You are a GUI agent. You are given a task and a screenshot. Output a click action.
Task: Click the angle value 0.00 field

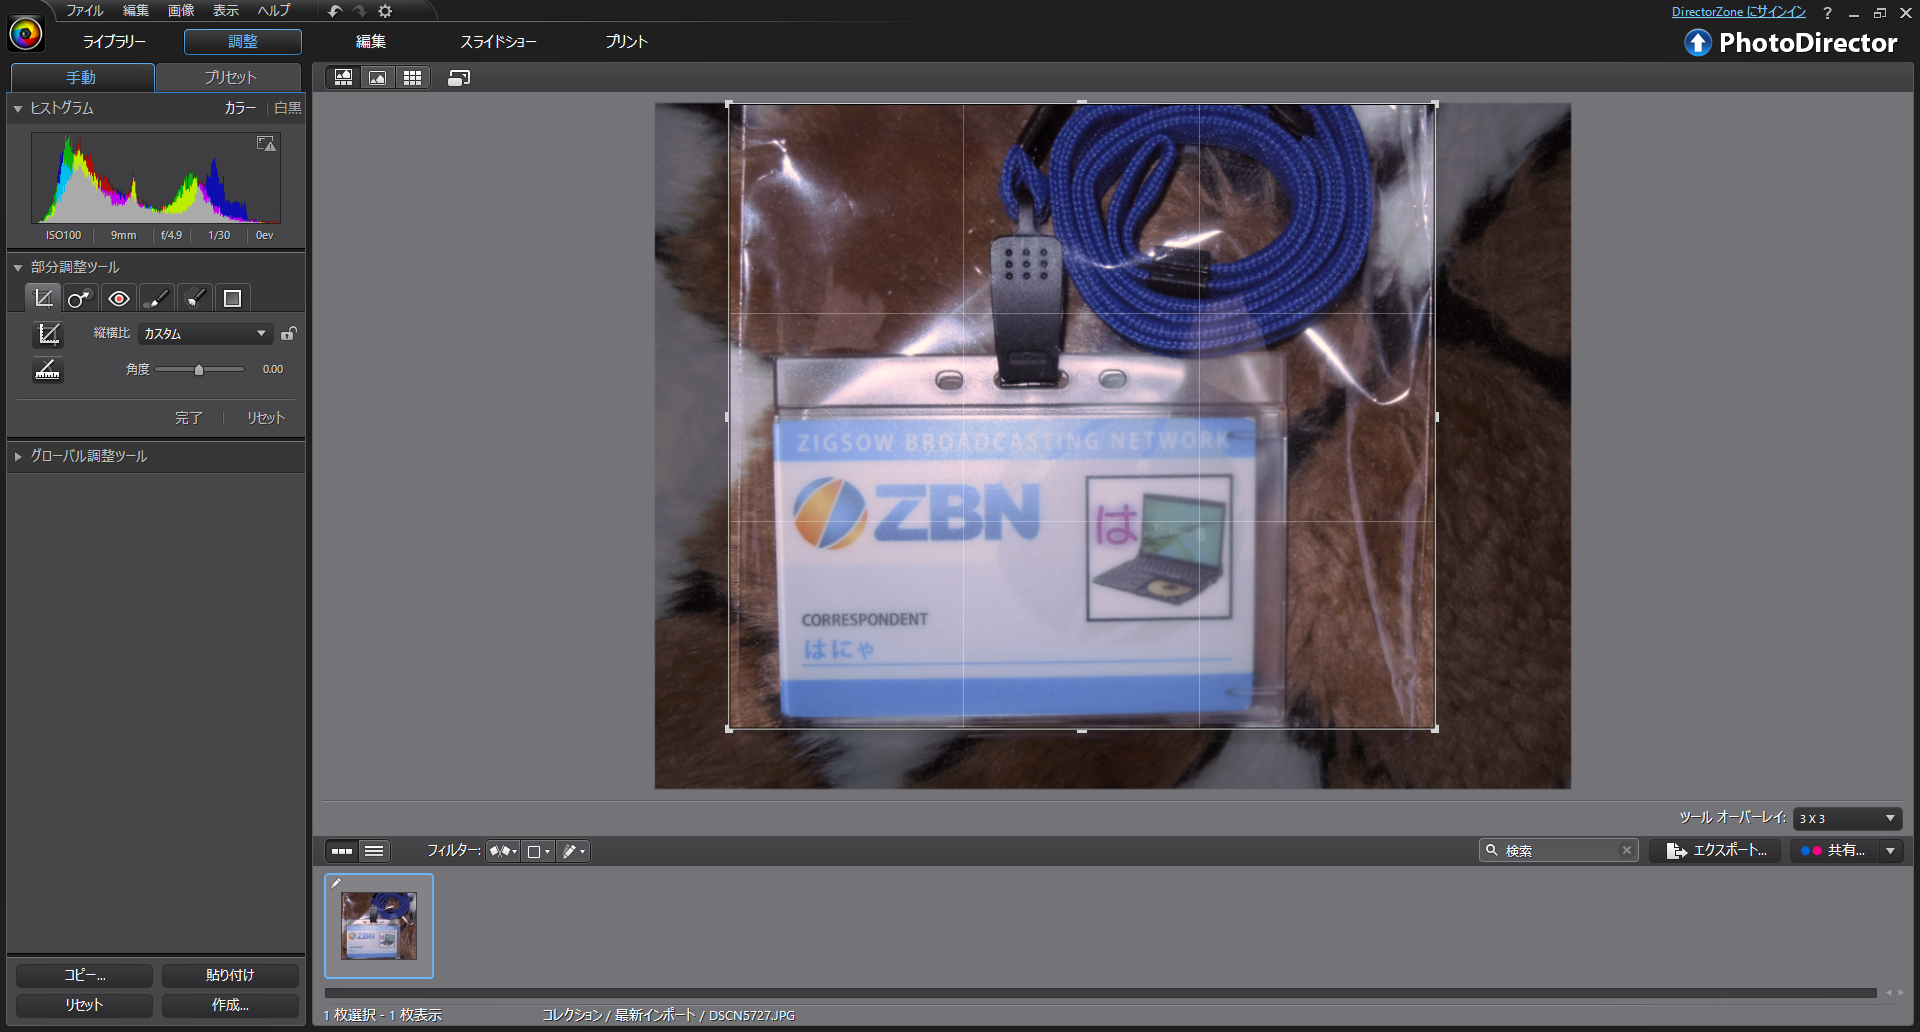click(x=273, y=370)
